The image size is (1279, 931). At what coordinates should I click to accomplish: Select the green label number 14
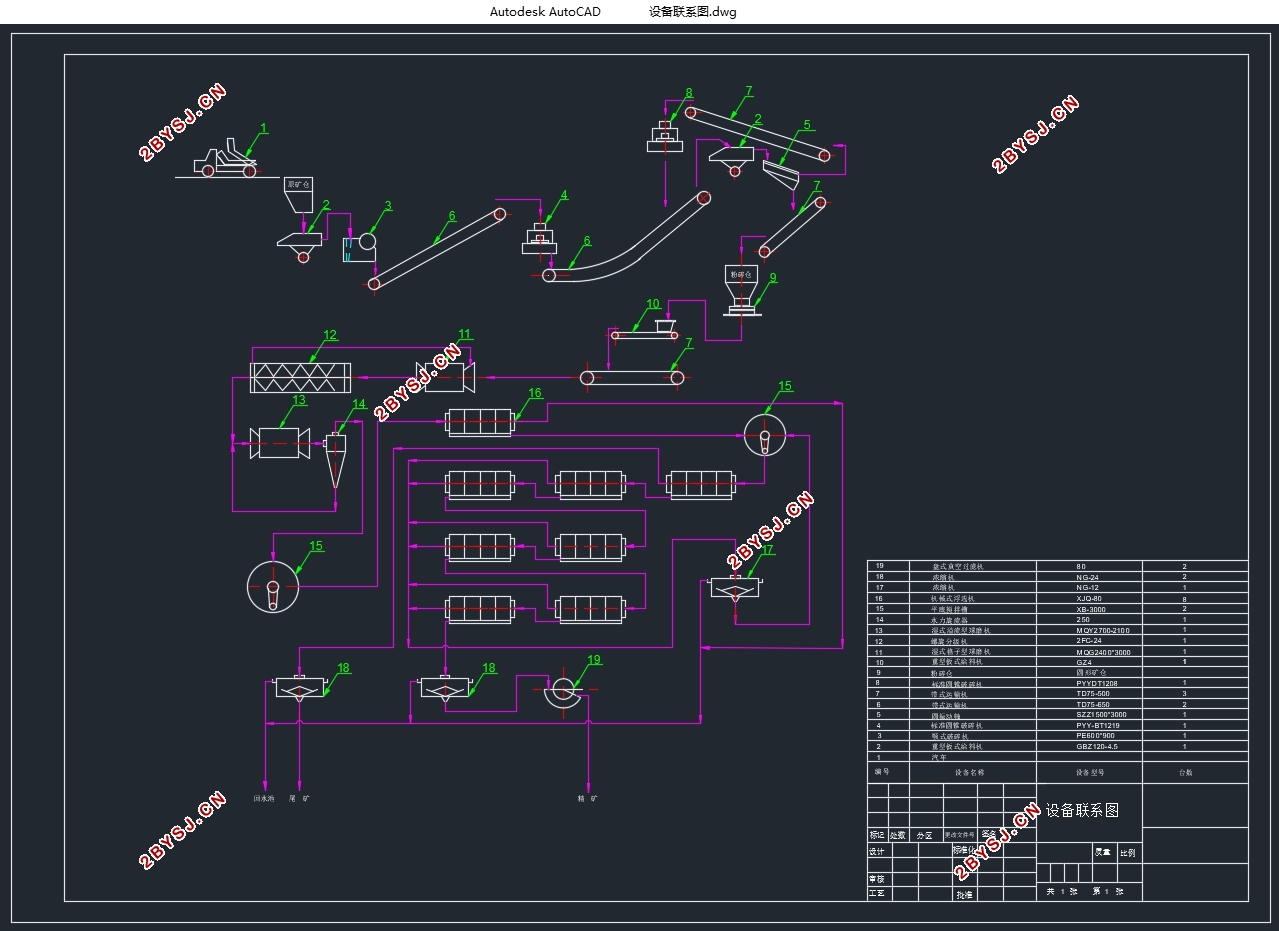click(x=359, y=404)
